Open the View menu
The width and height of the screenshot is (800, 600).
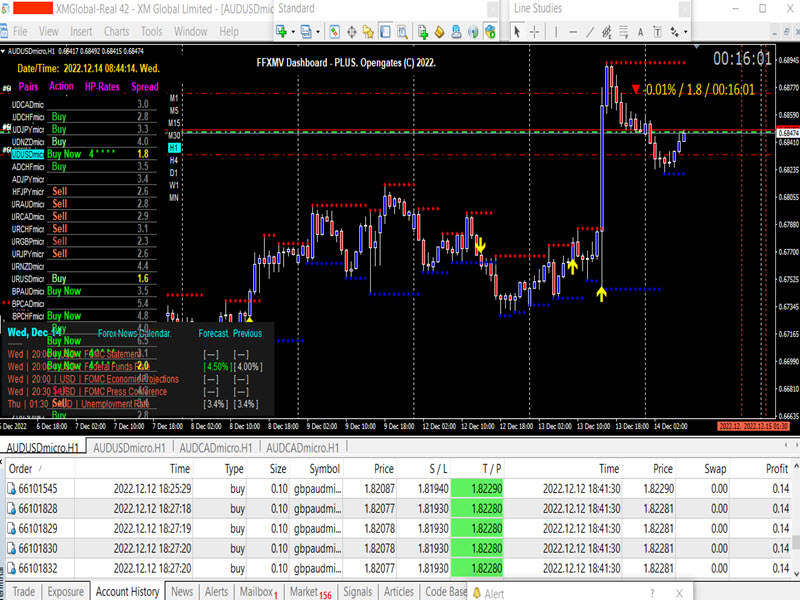tap(48, 32)
